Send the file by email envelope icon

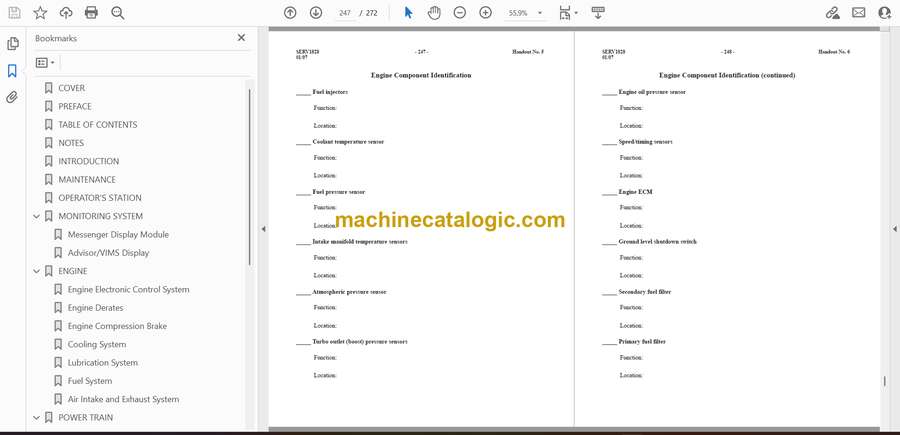(859, 13)
